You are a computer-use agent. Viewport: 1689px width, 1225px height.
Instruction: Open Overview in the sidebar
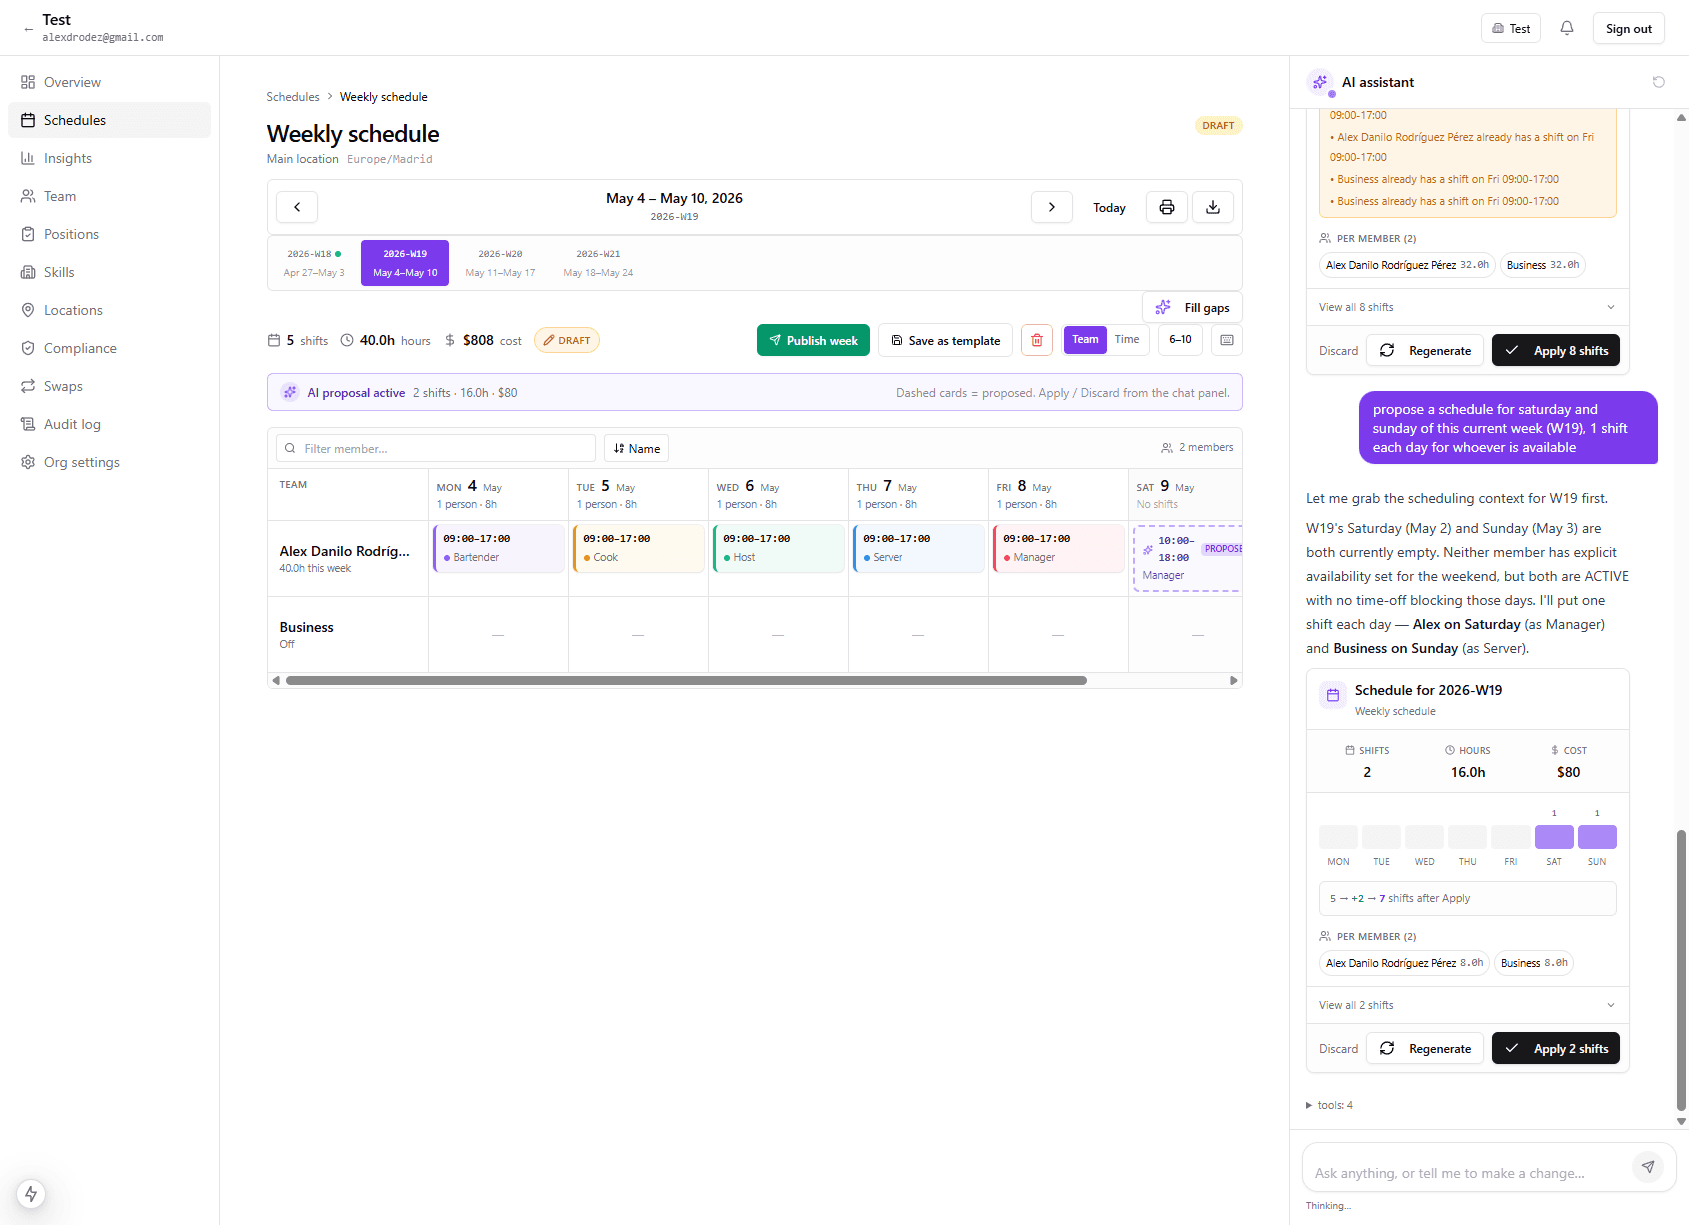109,82
